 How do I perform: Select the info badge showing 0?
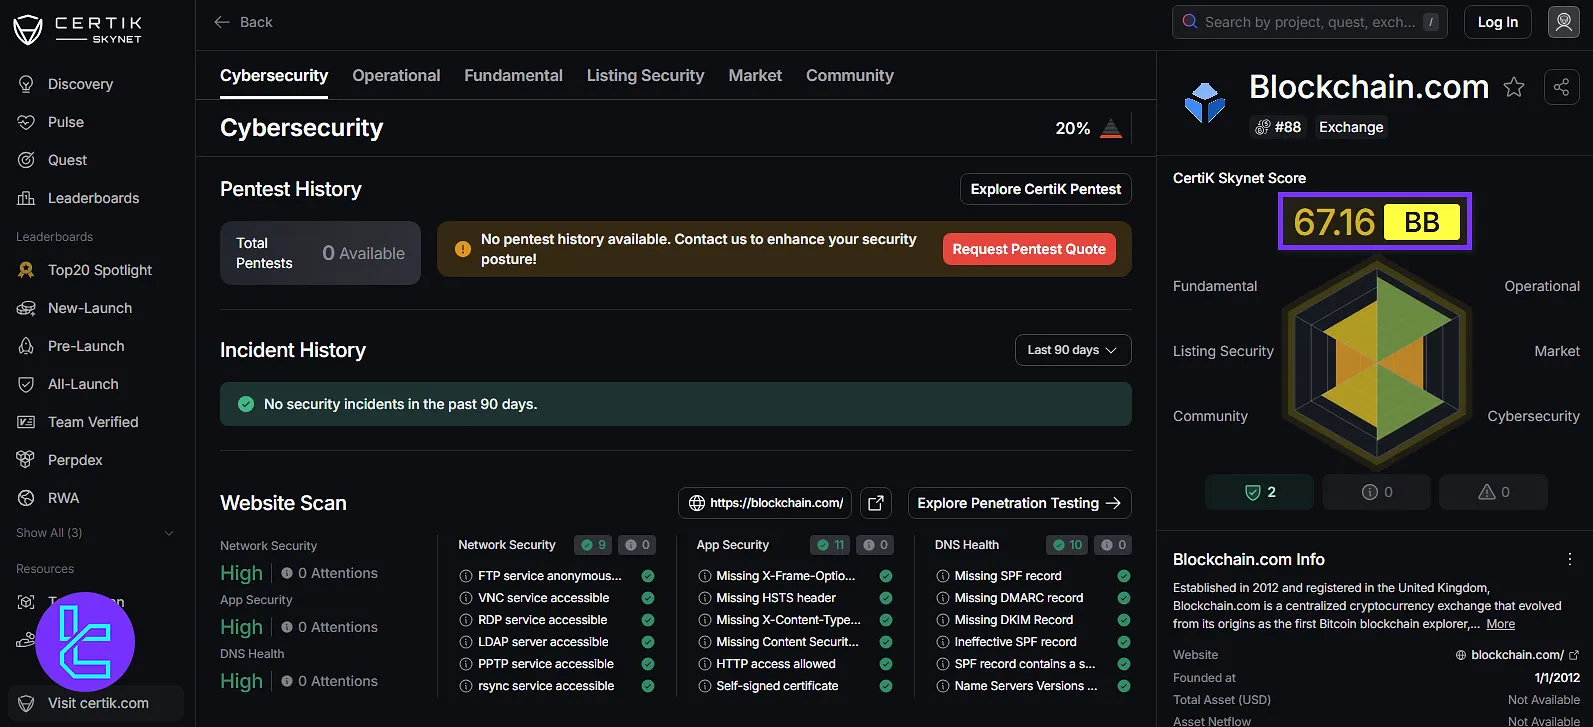[x=1377, y=492]
